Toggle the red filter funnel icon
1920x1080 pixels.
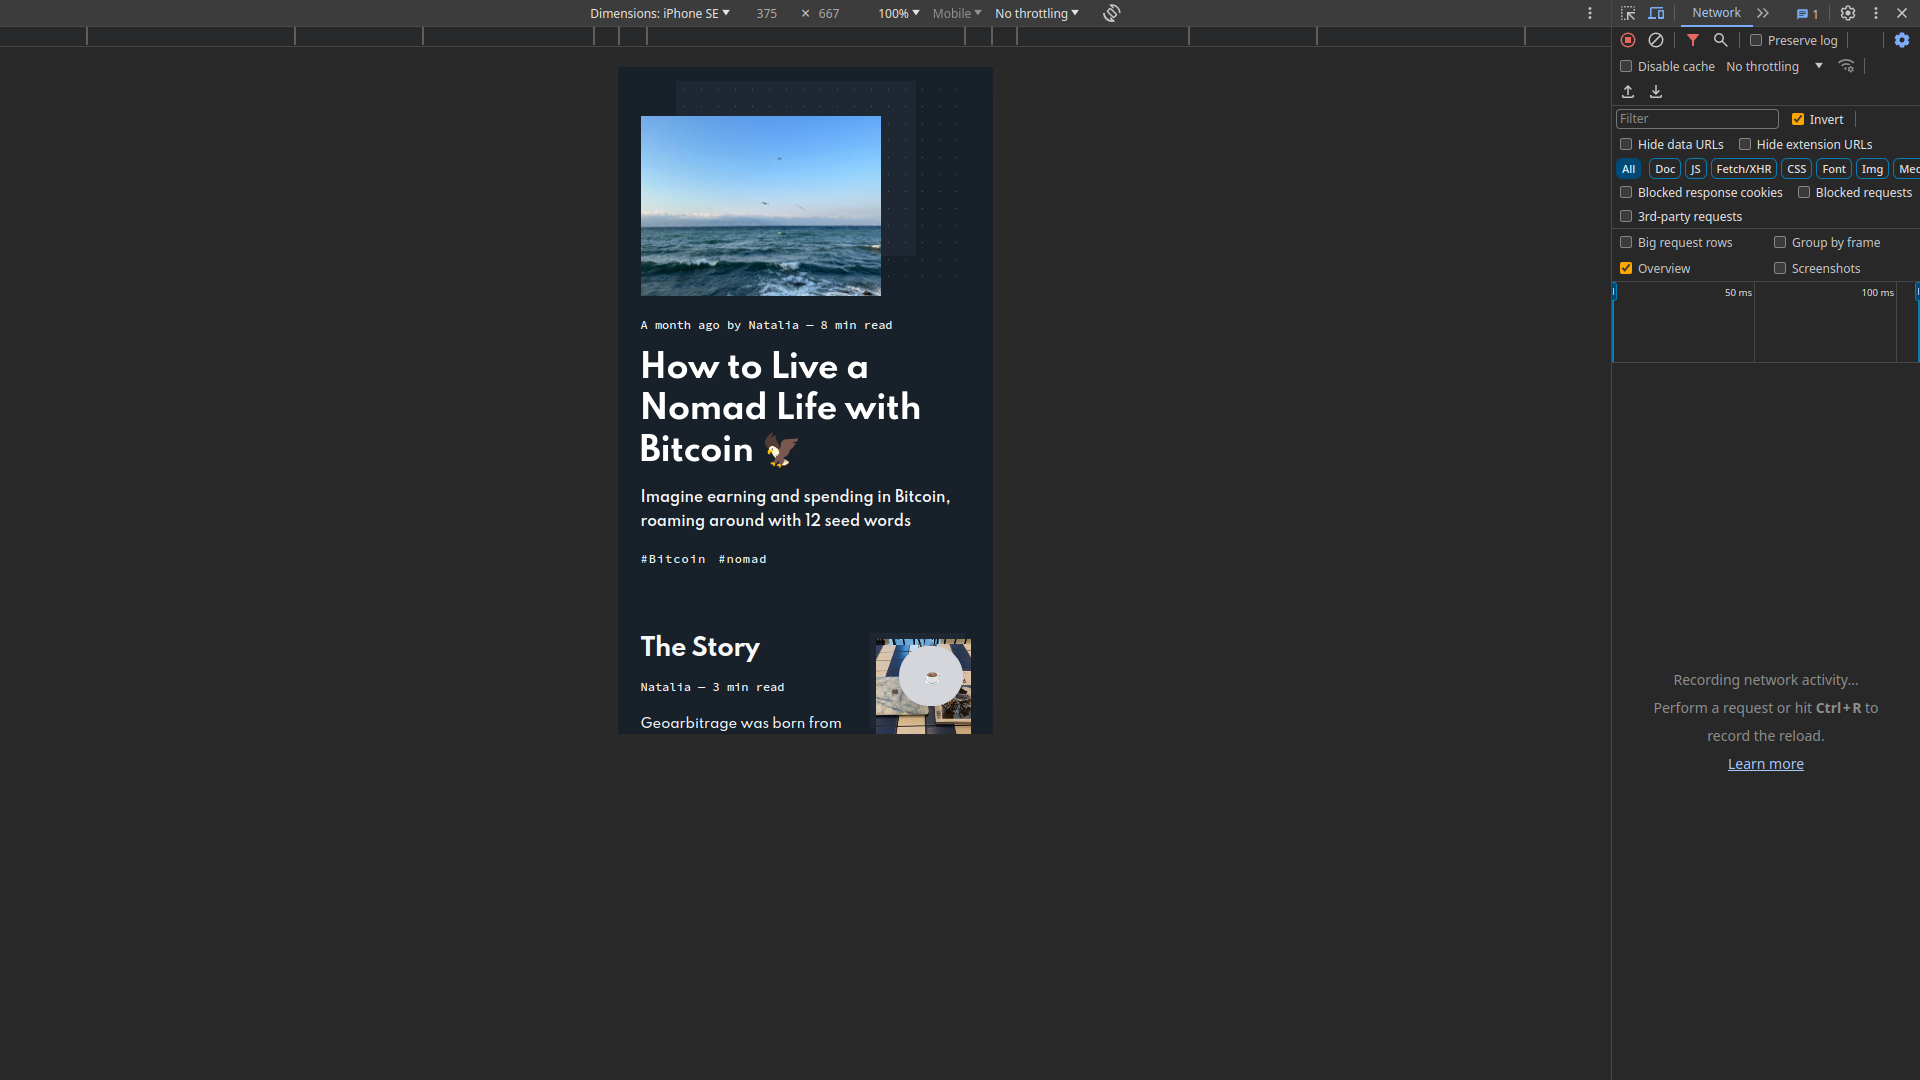click(x=1693, y=40)
